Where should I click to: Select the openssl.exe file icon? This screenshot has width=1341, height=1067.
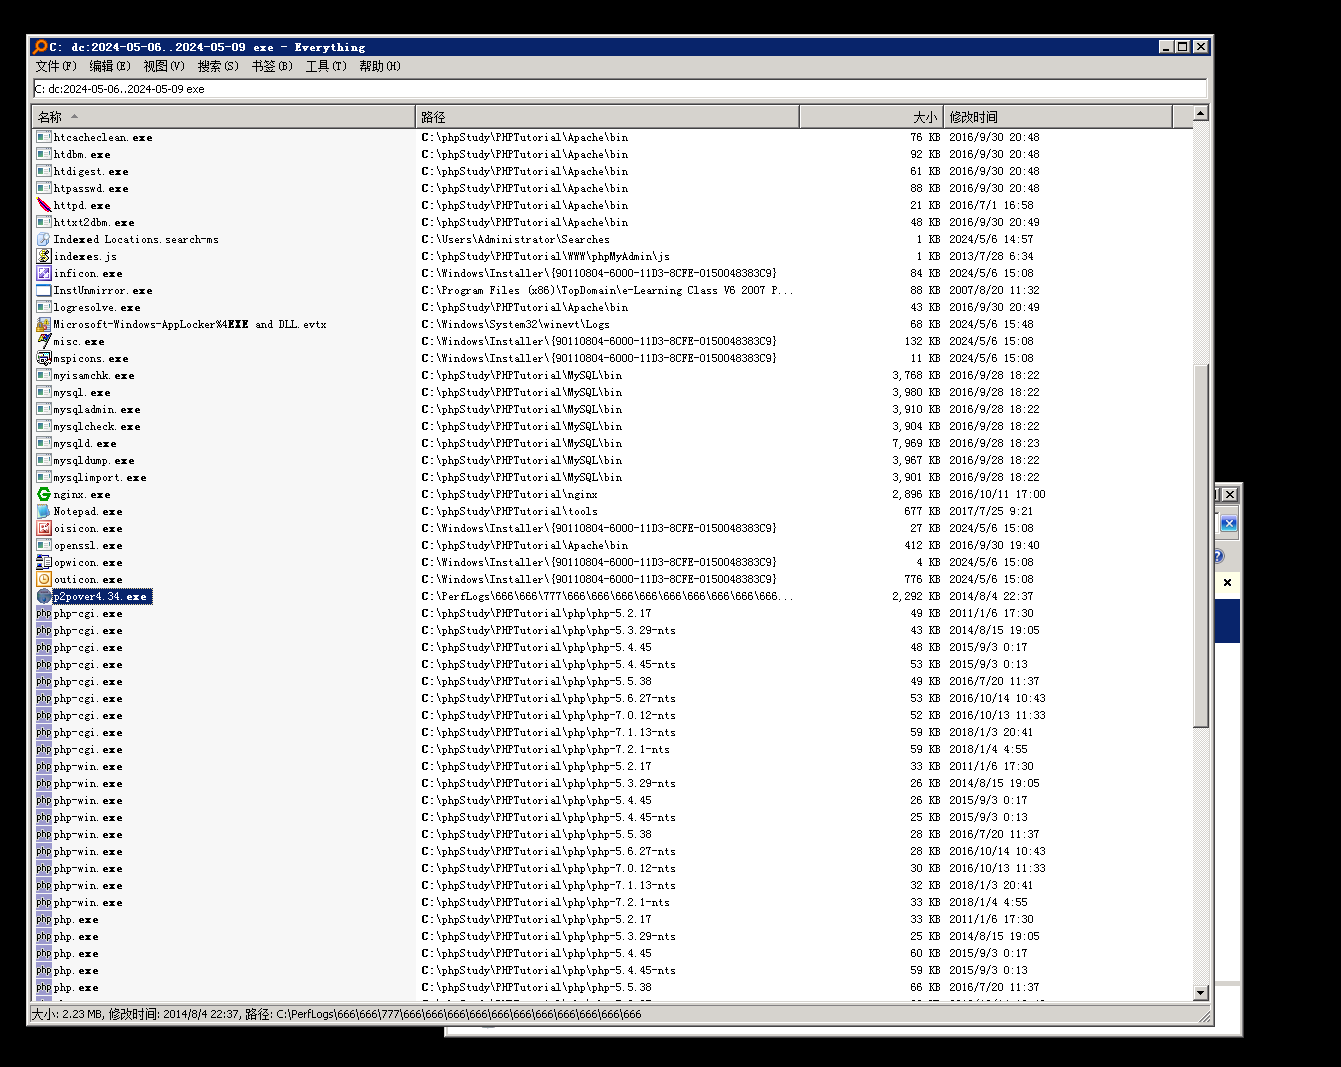[x=44, y=545]
